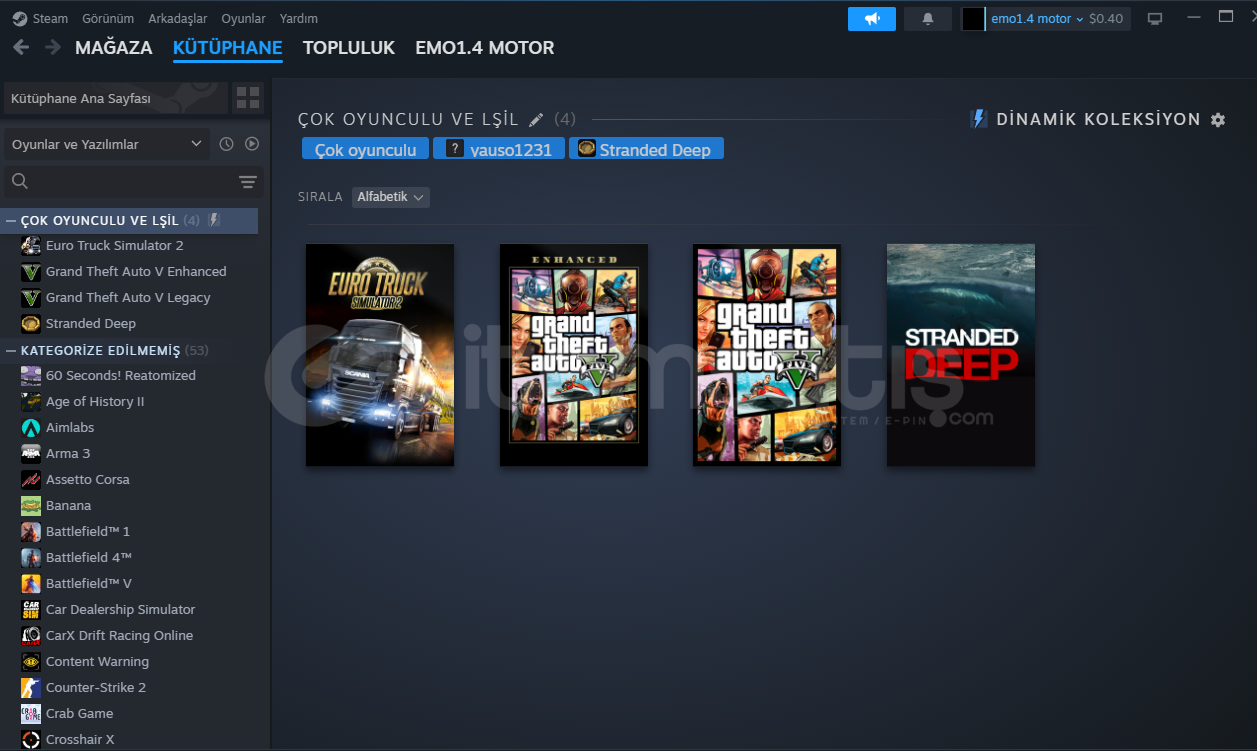This screenshot has height=751, width=1257.
Task: Click the Çok oyunculu filter tag
Action: pyautogui.click(x=366, y=149)
